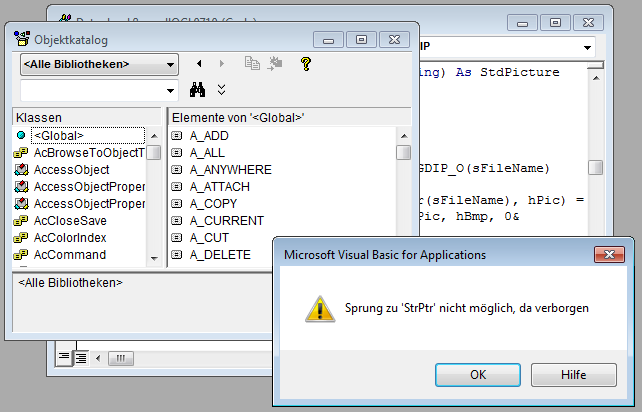Click the search text input field
Viewport: 642px width, 412px height.
92,91
